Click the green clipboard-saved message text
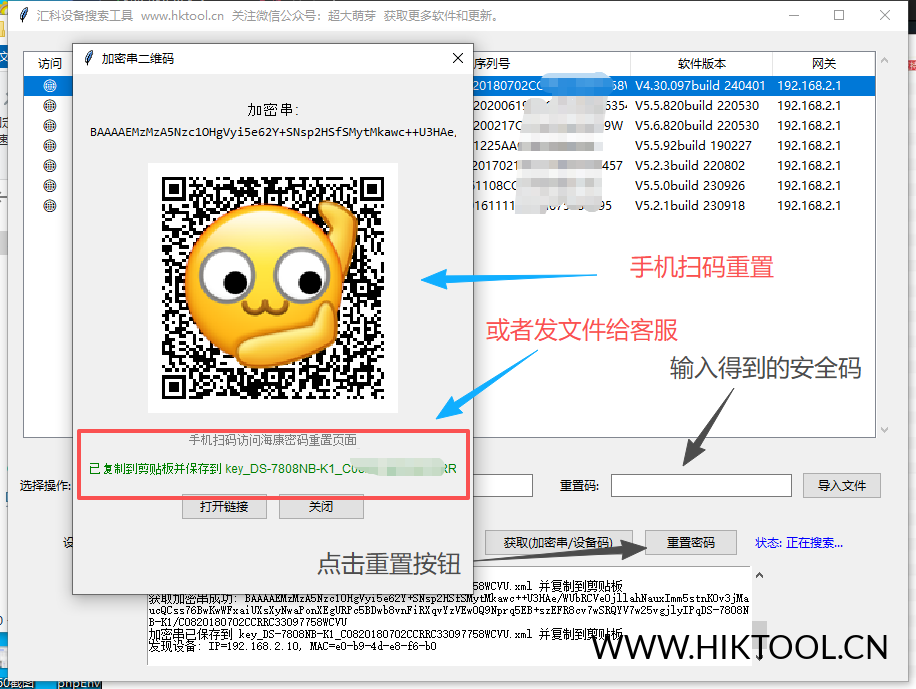The image size is (916, 689). click(x=273, y=469)
